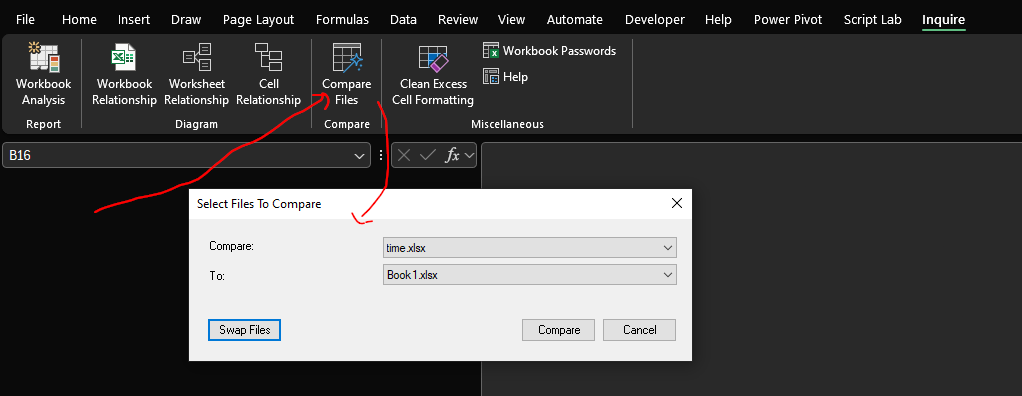This screenshot has height=396, width=1022.
Task: Switch to the Draw tab
Action: 186,20
